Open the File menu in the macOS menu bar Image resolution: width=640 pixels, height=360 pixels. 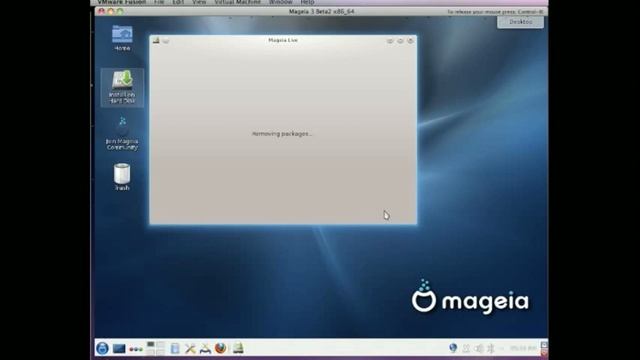tap(159, 2)
